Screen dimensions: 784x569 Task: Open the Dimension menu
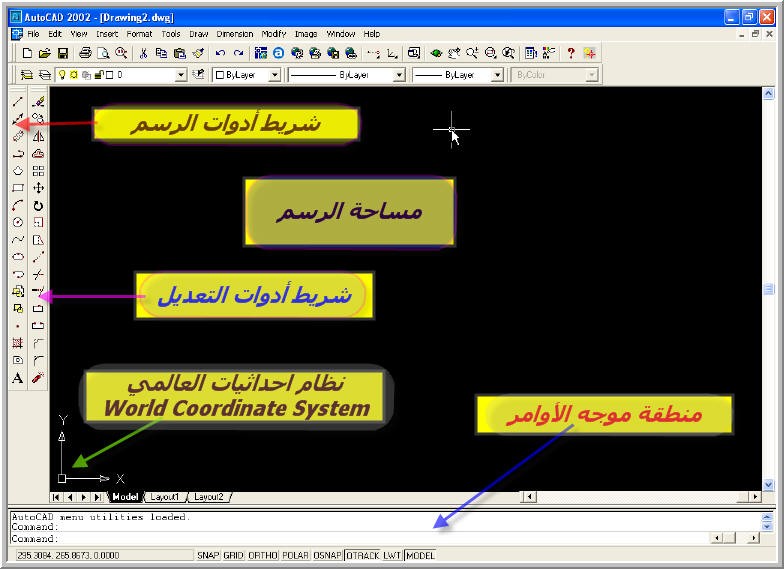234,34
